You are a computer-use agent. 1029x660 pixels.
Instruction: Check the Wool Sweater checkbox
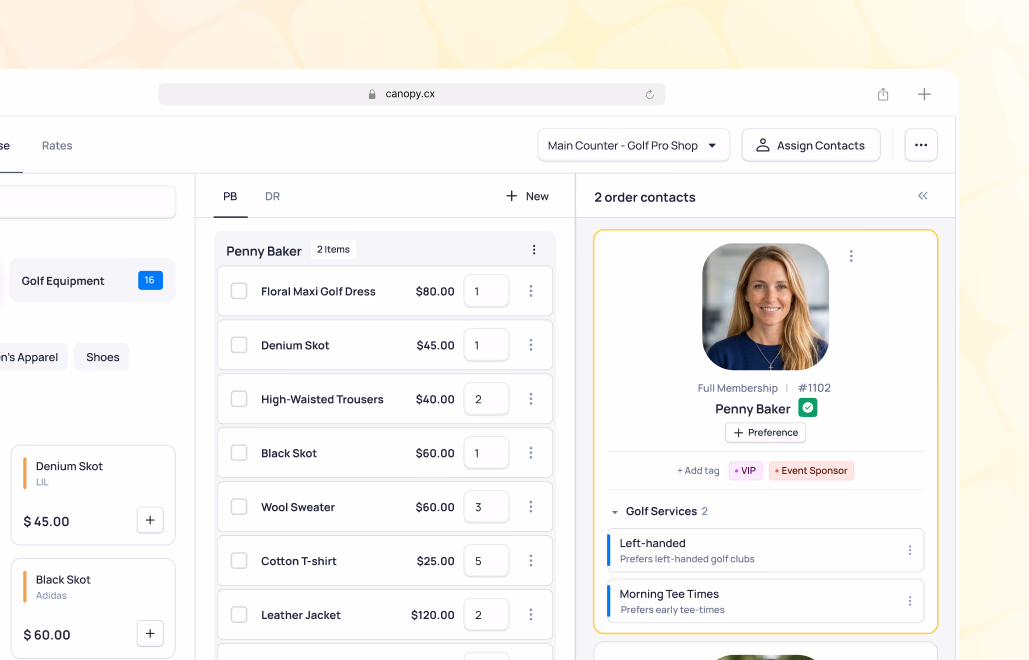[239, 507]
